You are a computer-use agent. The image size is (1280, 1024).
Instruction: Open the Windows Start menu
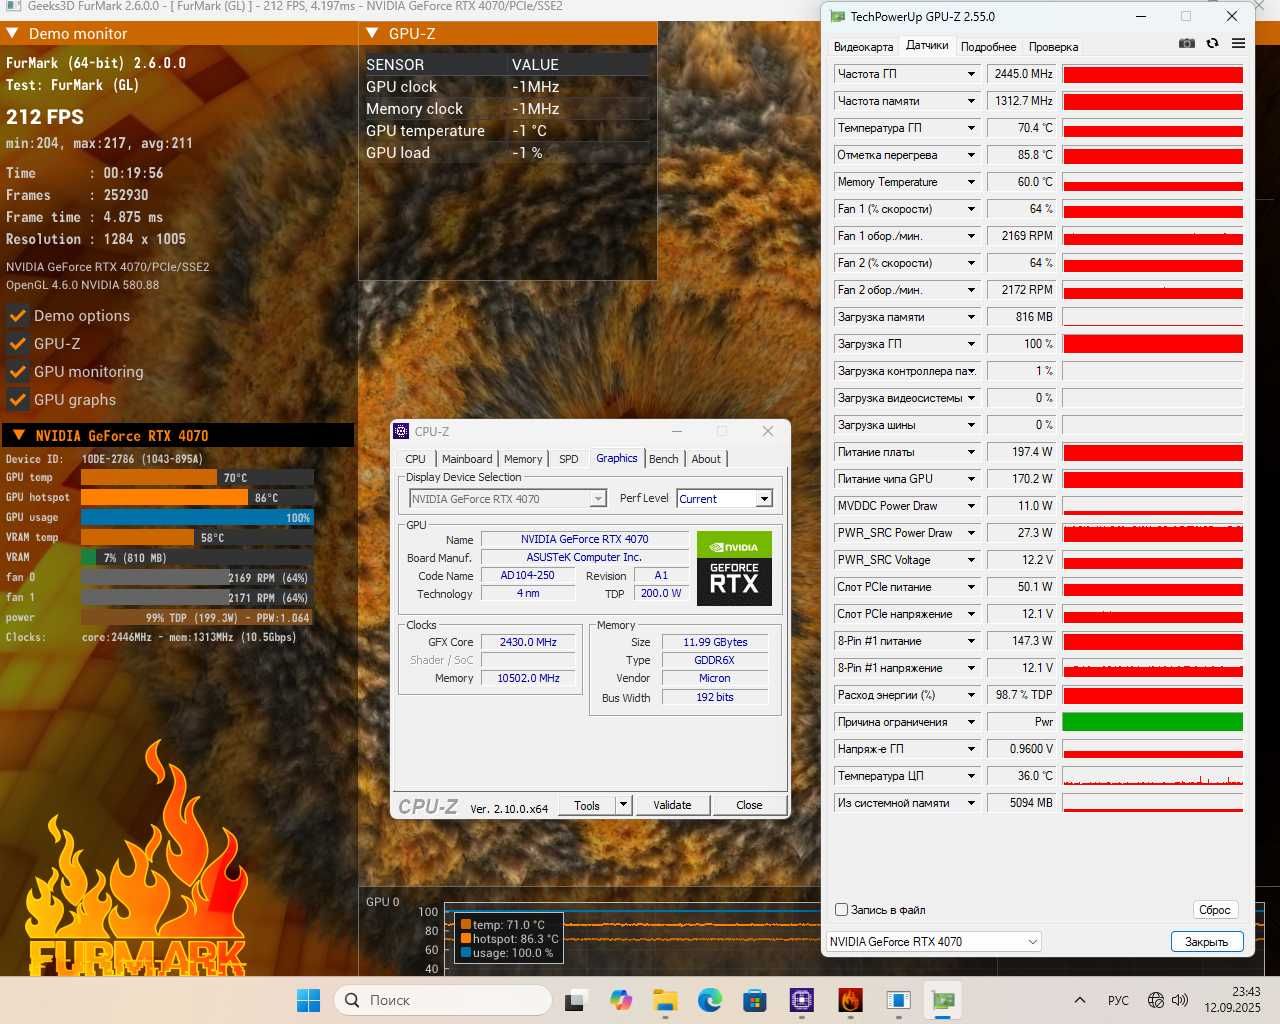pos(309,1000)
